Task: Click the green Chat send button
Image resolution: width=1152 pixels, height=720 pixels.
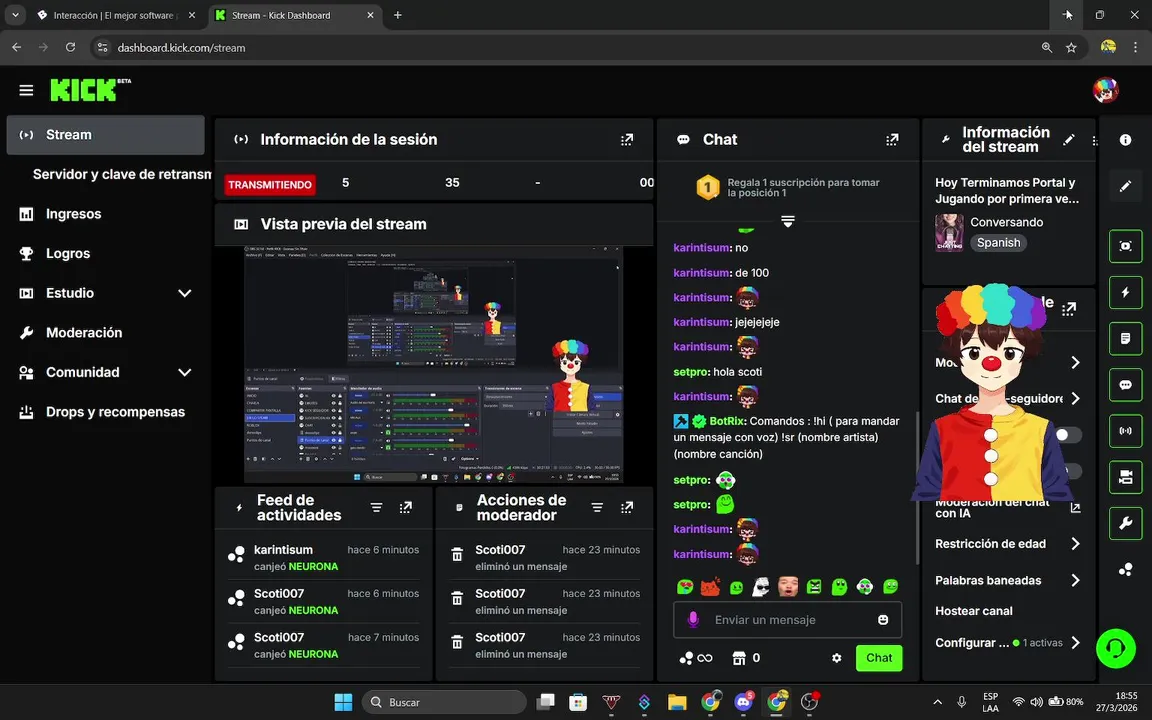Action: (x=879, y=658)
